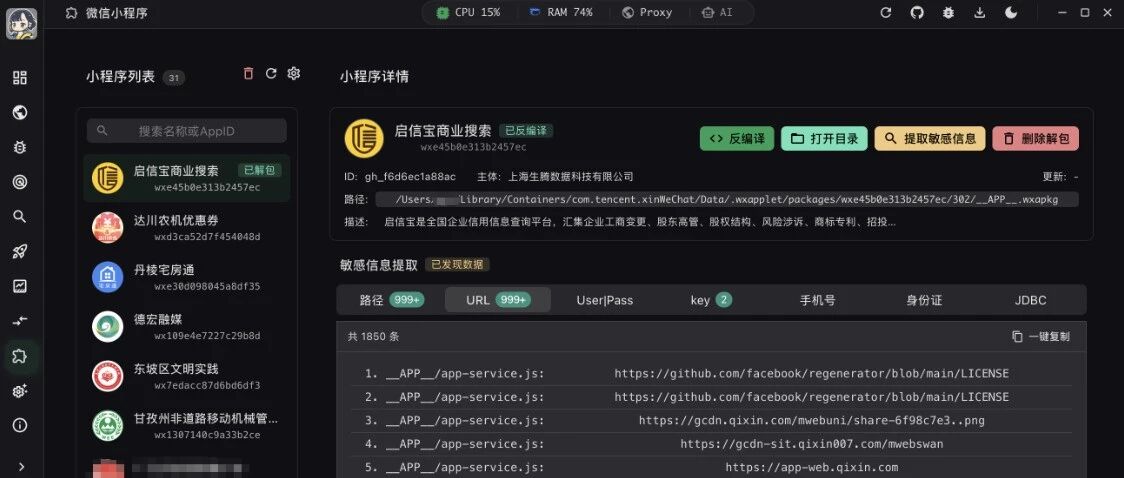
Task: Click the search name or AppID field
Action: click(186, 131)
